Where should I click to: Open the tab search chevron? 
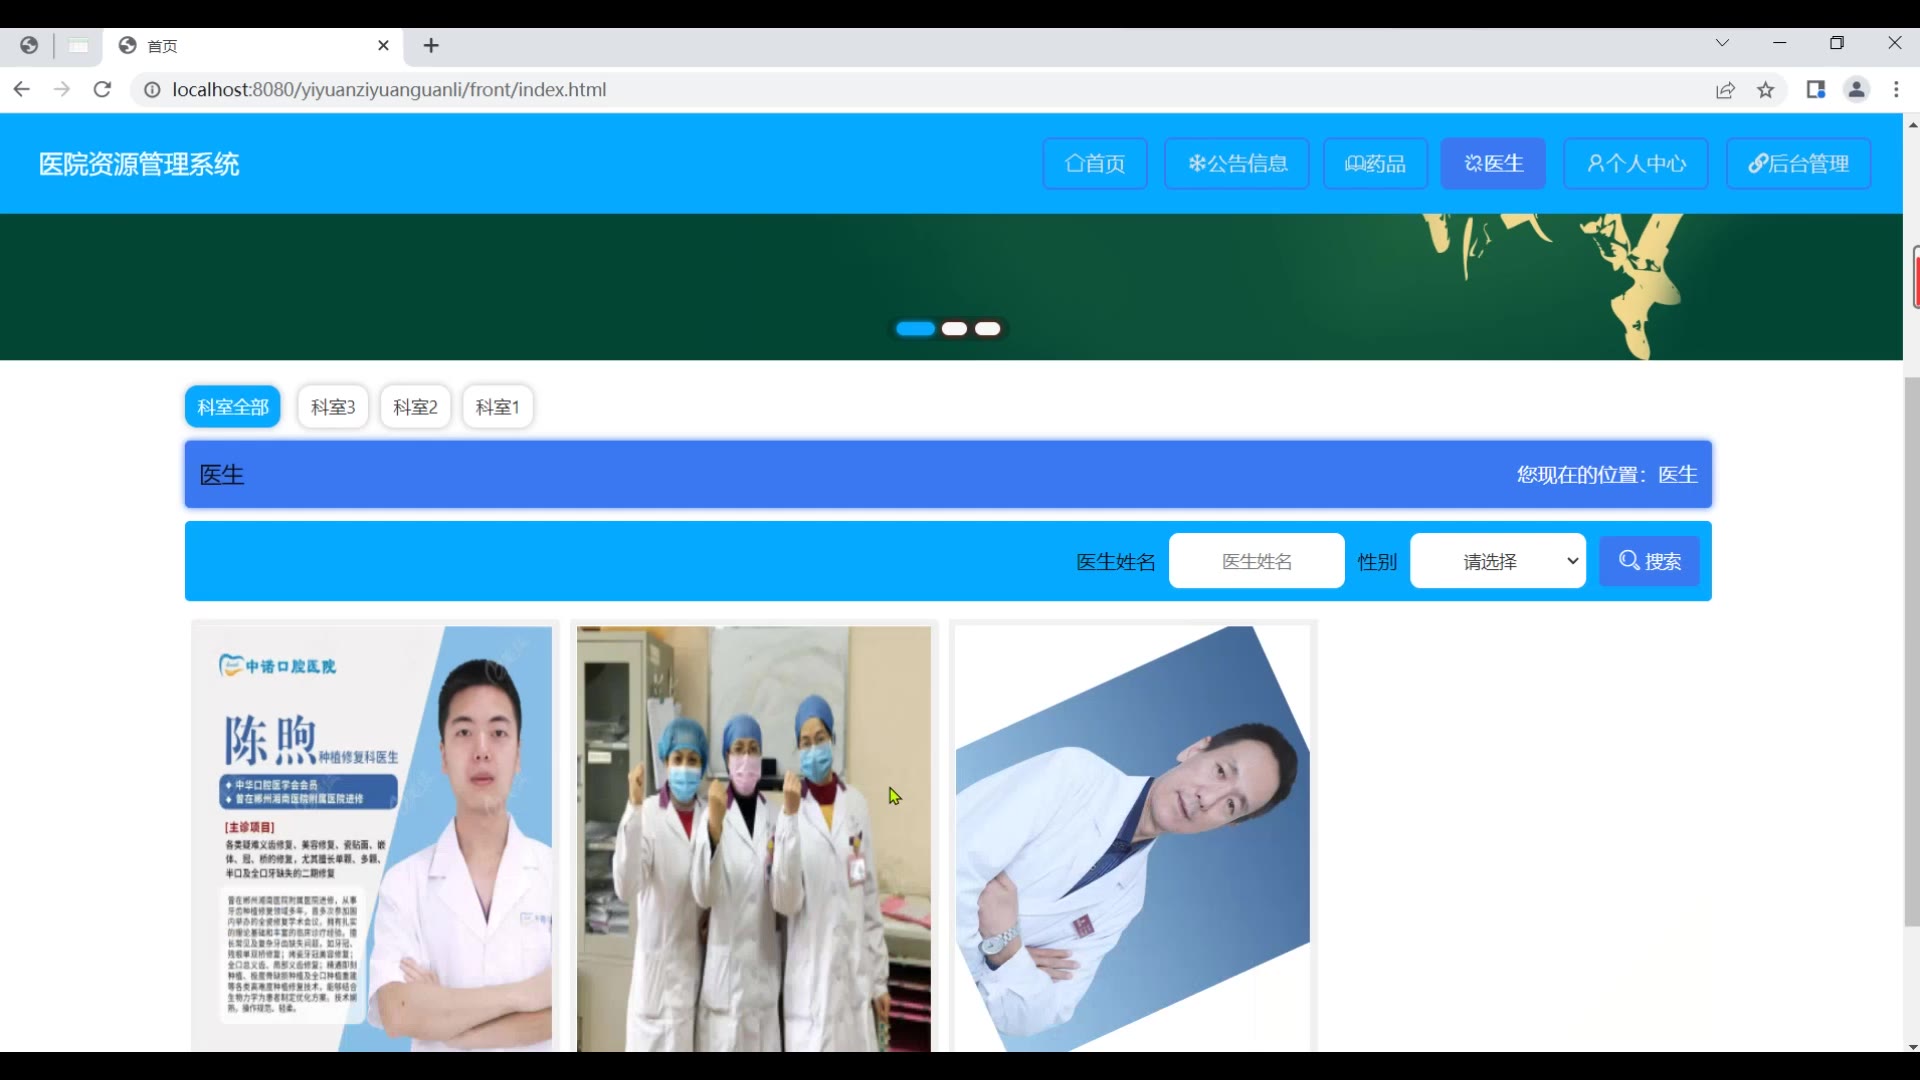1722,43
